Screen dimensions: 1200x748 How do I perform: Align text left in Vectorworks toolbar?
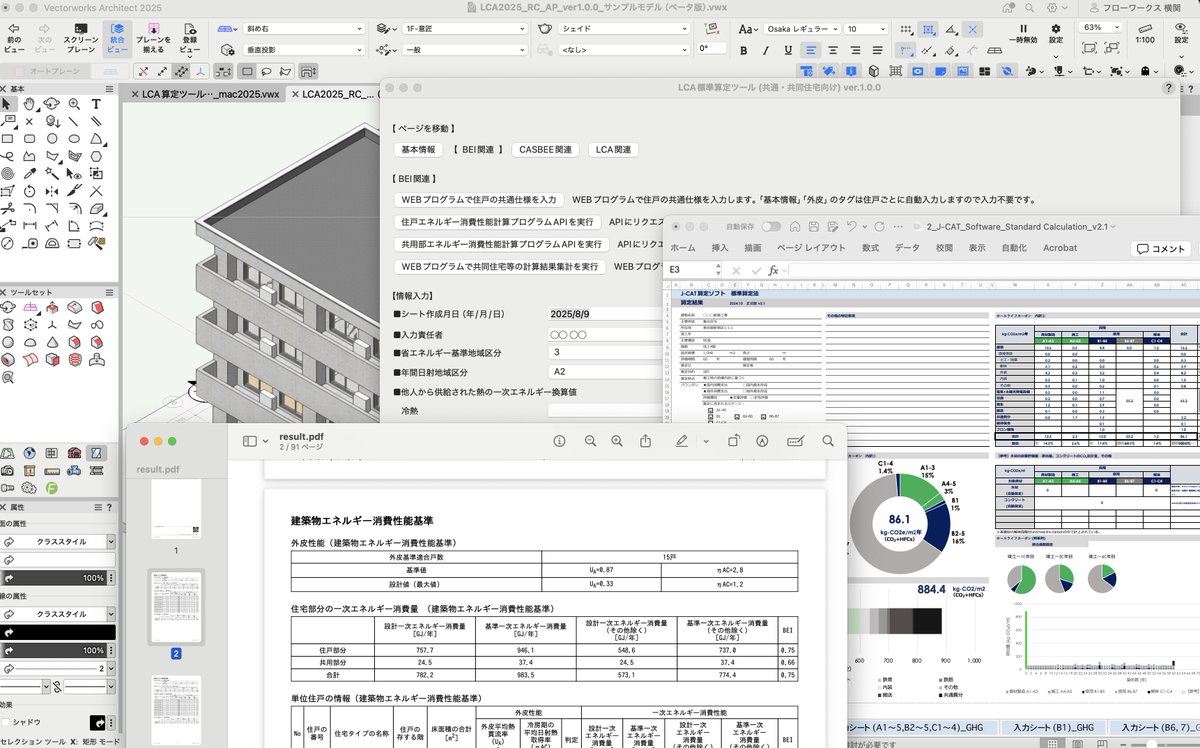pos(811,49)
